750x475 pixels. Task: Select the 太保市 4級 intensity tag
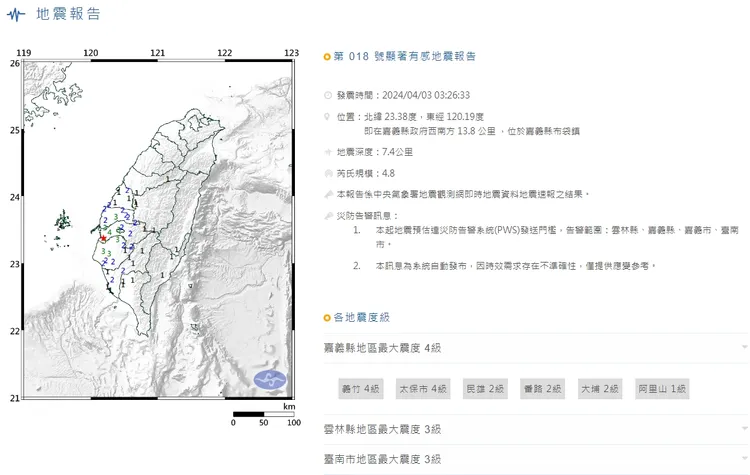click(423, 389)
